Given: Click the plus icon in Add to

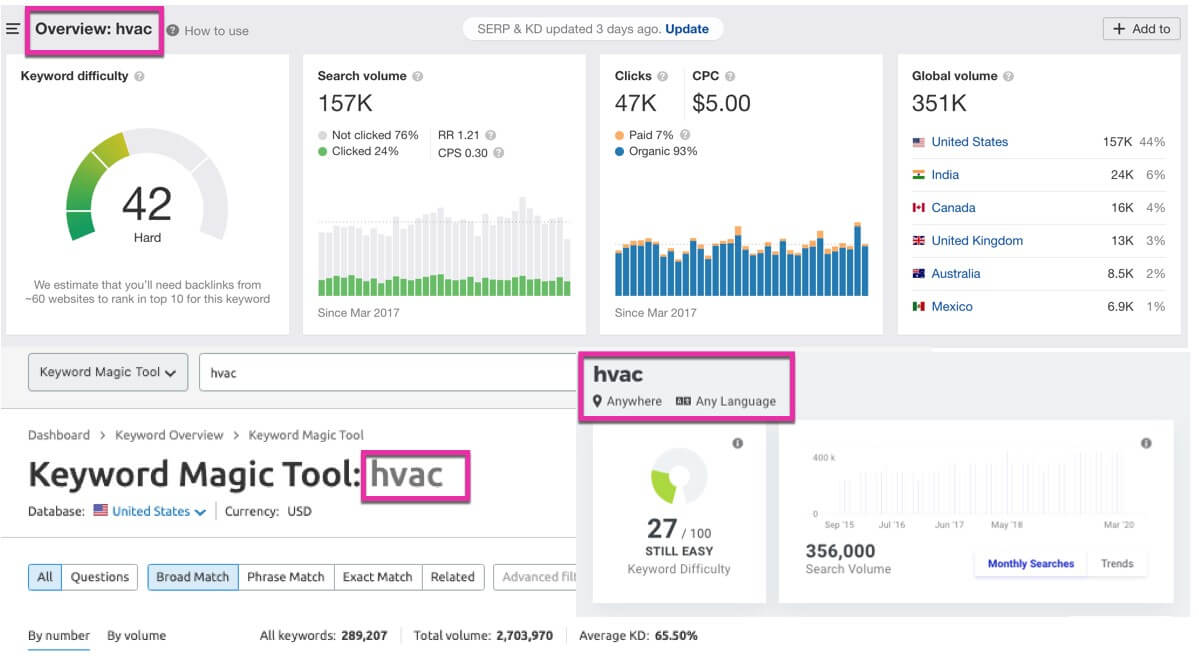Looking at the screenshot, I should tap(1119, 29).
